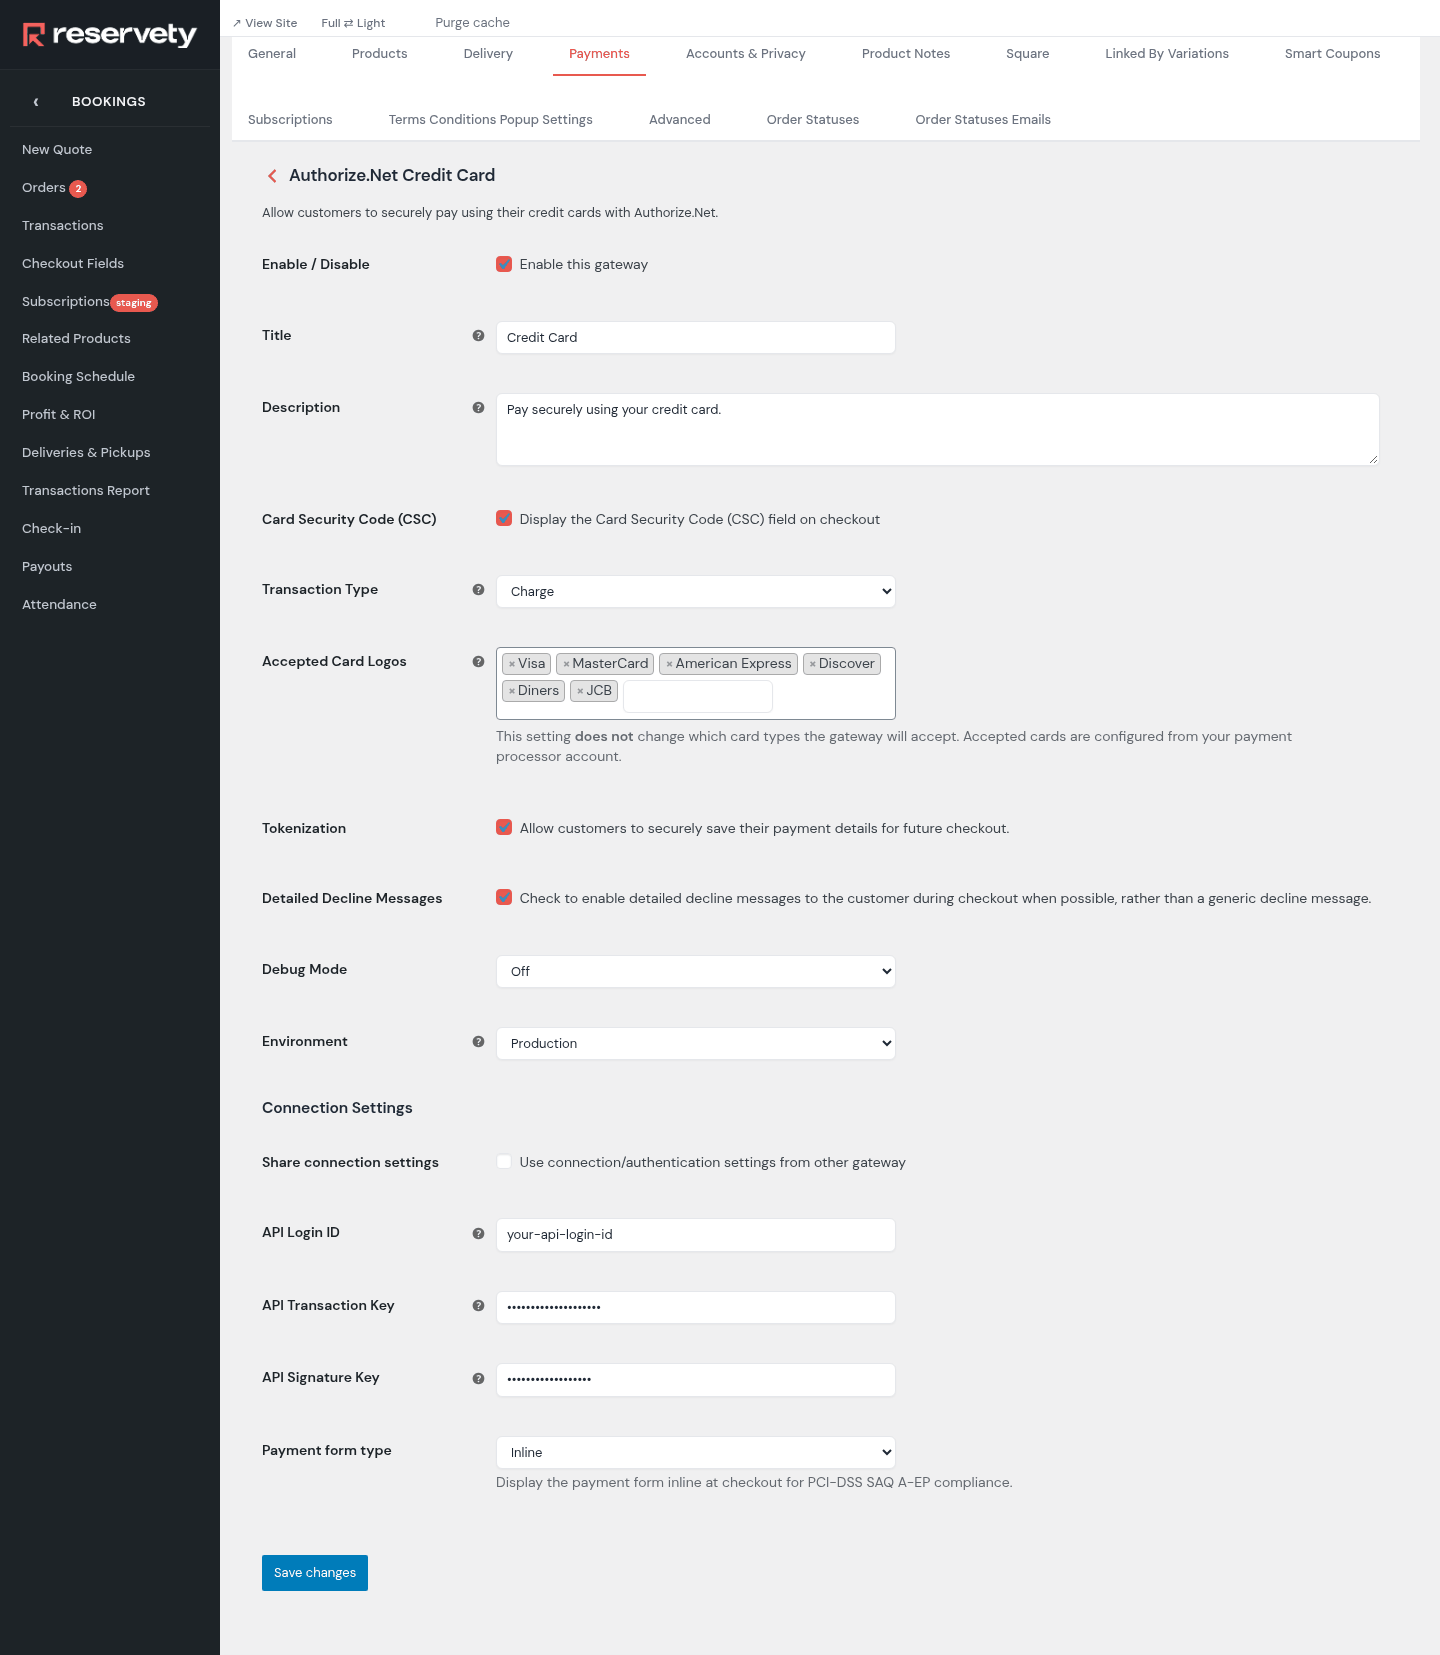
Task: Collapse the Bookings sidebar back arrow
Action: (x=36, y=102)
